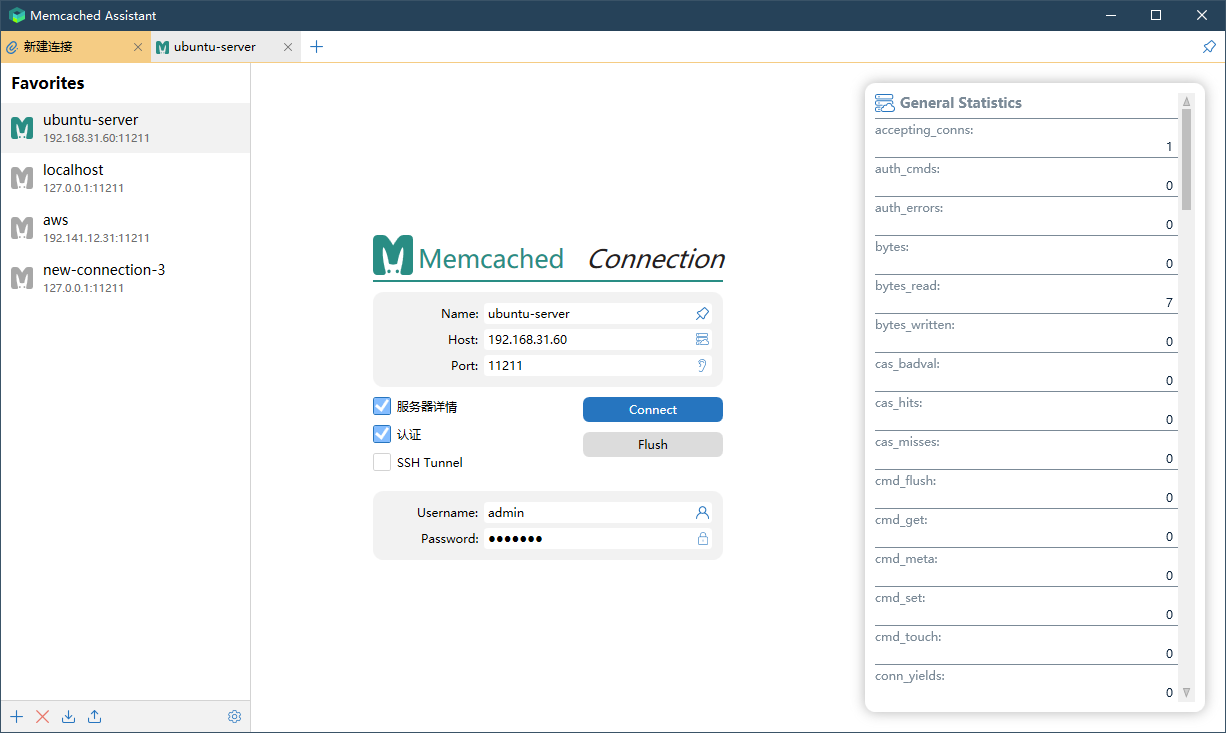The width and height of the screenshot is (1226, 733).
Task: Click the localhost favorite's Memcached icon
Action: (x=22, y=178)
